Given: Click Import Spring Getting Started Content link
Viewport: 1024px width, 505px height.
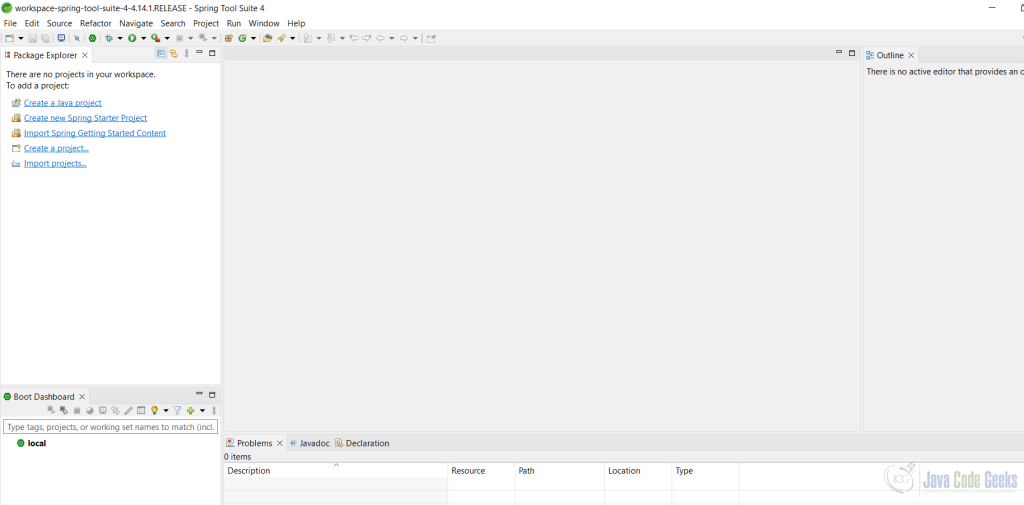Looking at the screenshot, I should click(x=95, y=133).
